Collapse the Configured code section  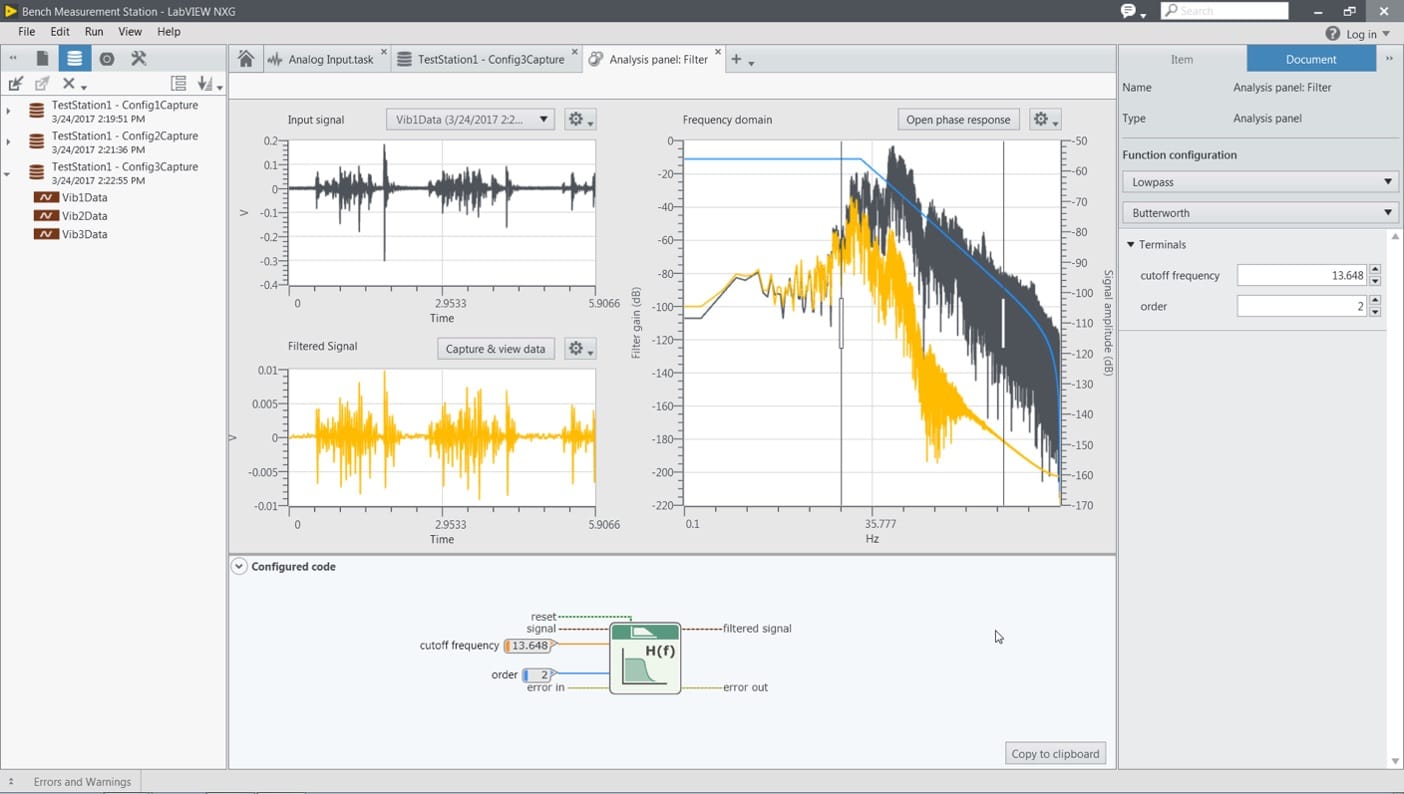(239, 566)
